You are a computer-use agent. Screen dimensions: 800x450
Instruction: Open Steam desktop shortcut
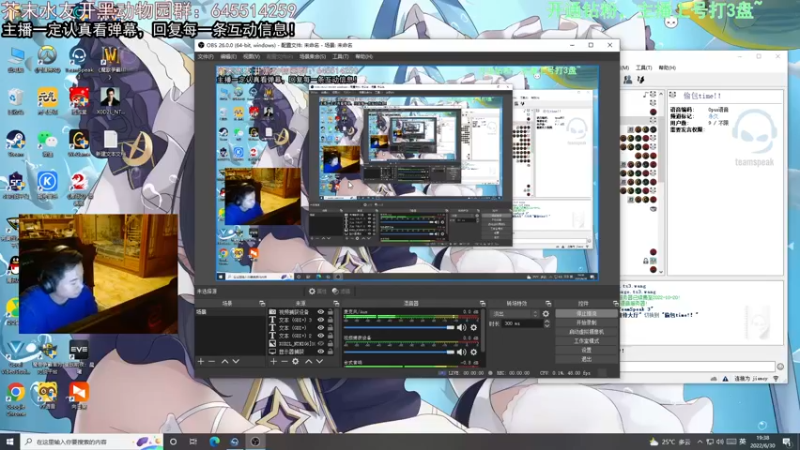point(16,143)
